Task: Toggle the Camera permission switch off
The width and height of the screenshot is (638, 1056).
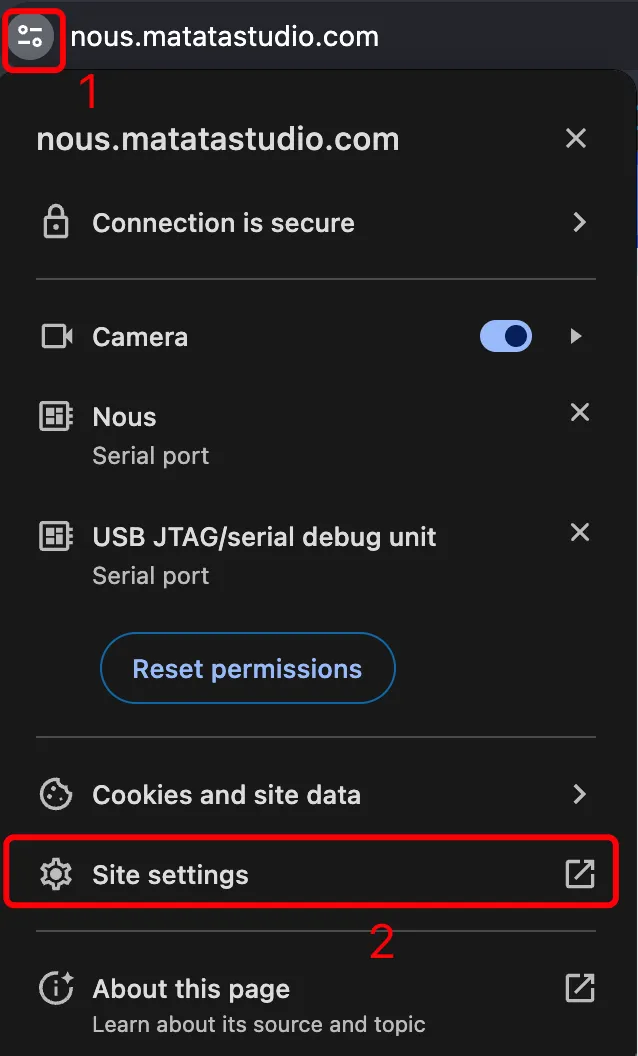Action: [506, 336]
